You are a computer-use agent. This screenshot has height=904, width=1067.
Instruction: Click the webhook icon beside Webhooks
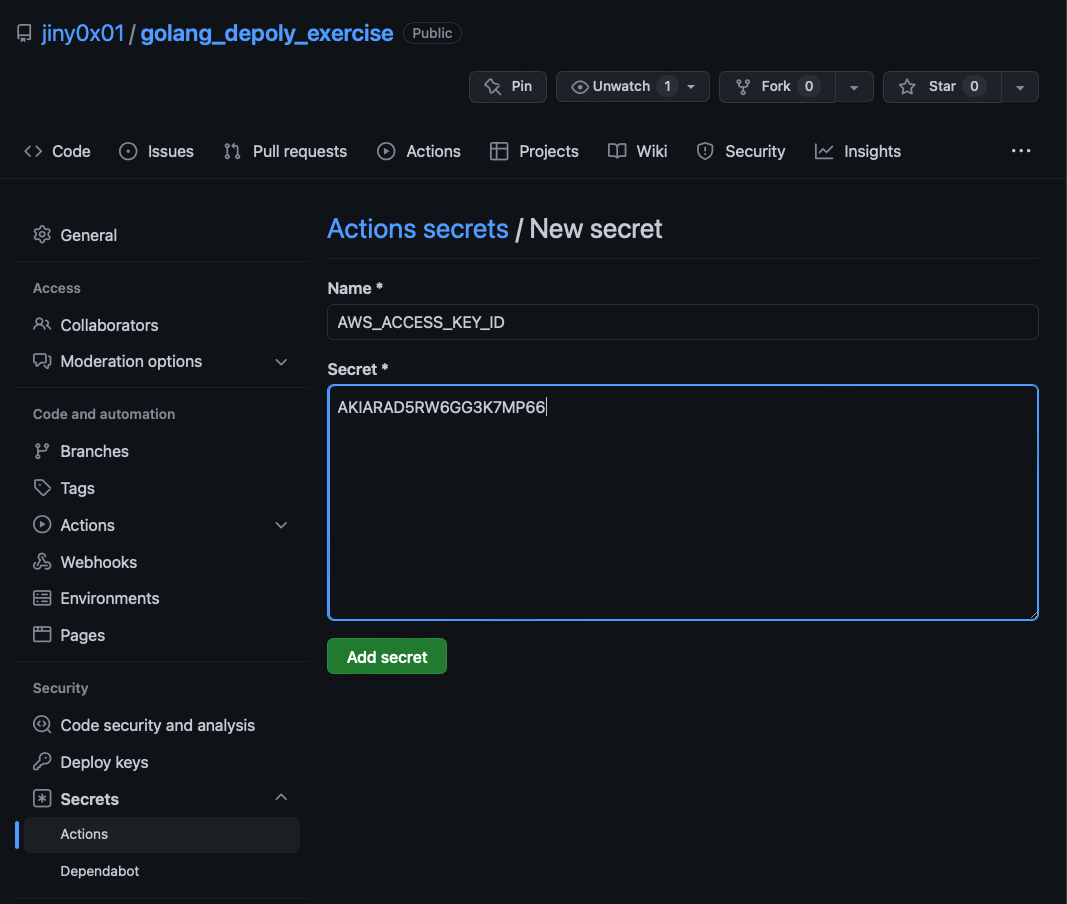(x=42, y=561)
